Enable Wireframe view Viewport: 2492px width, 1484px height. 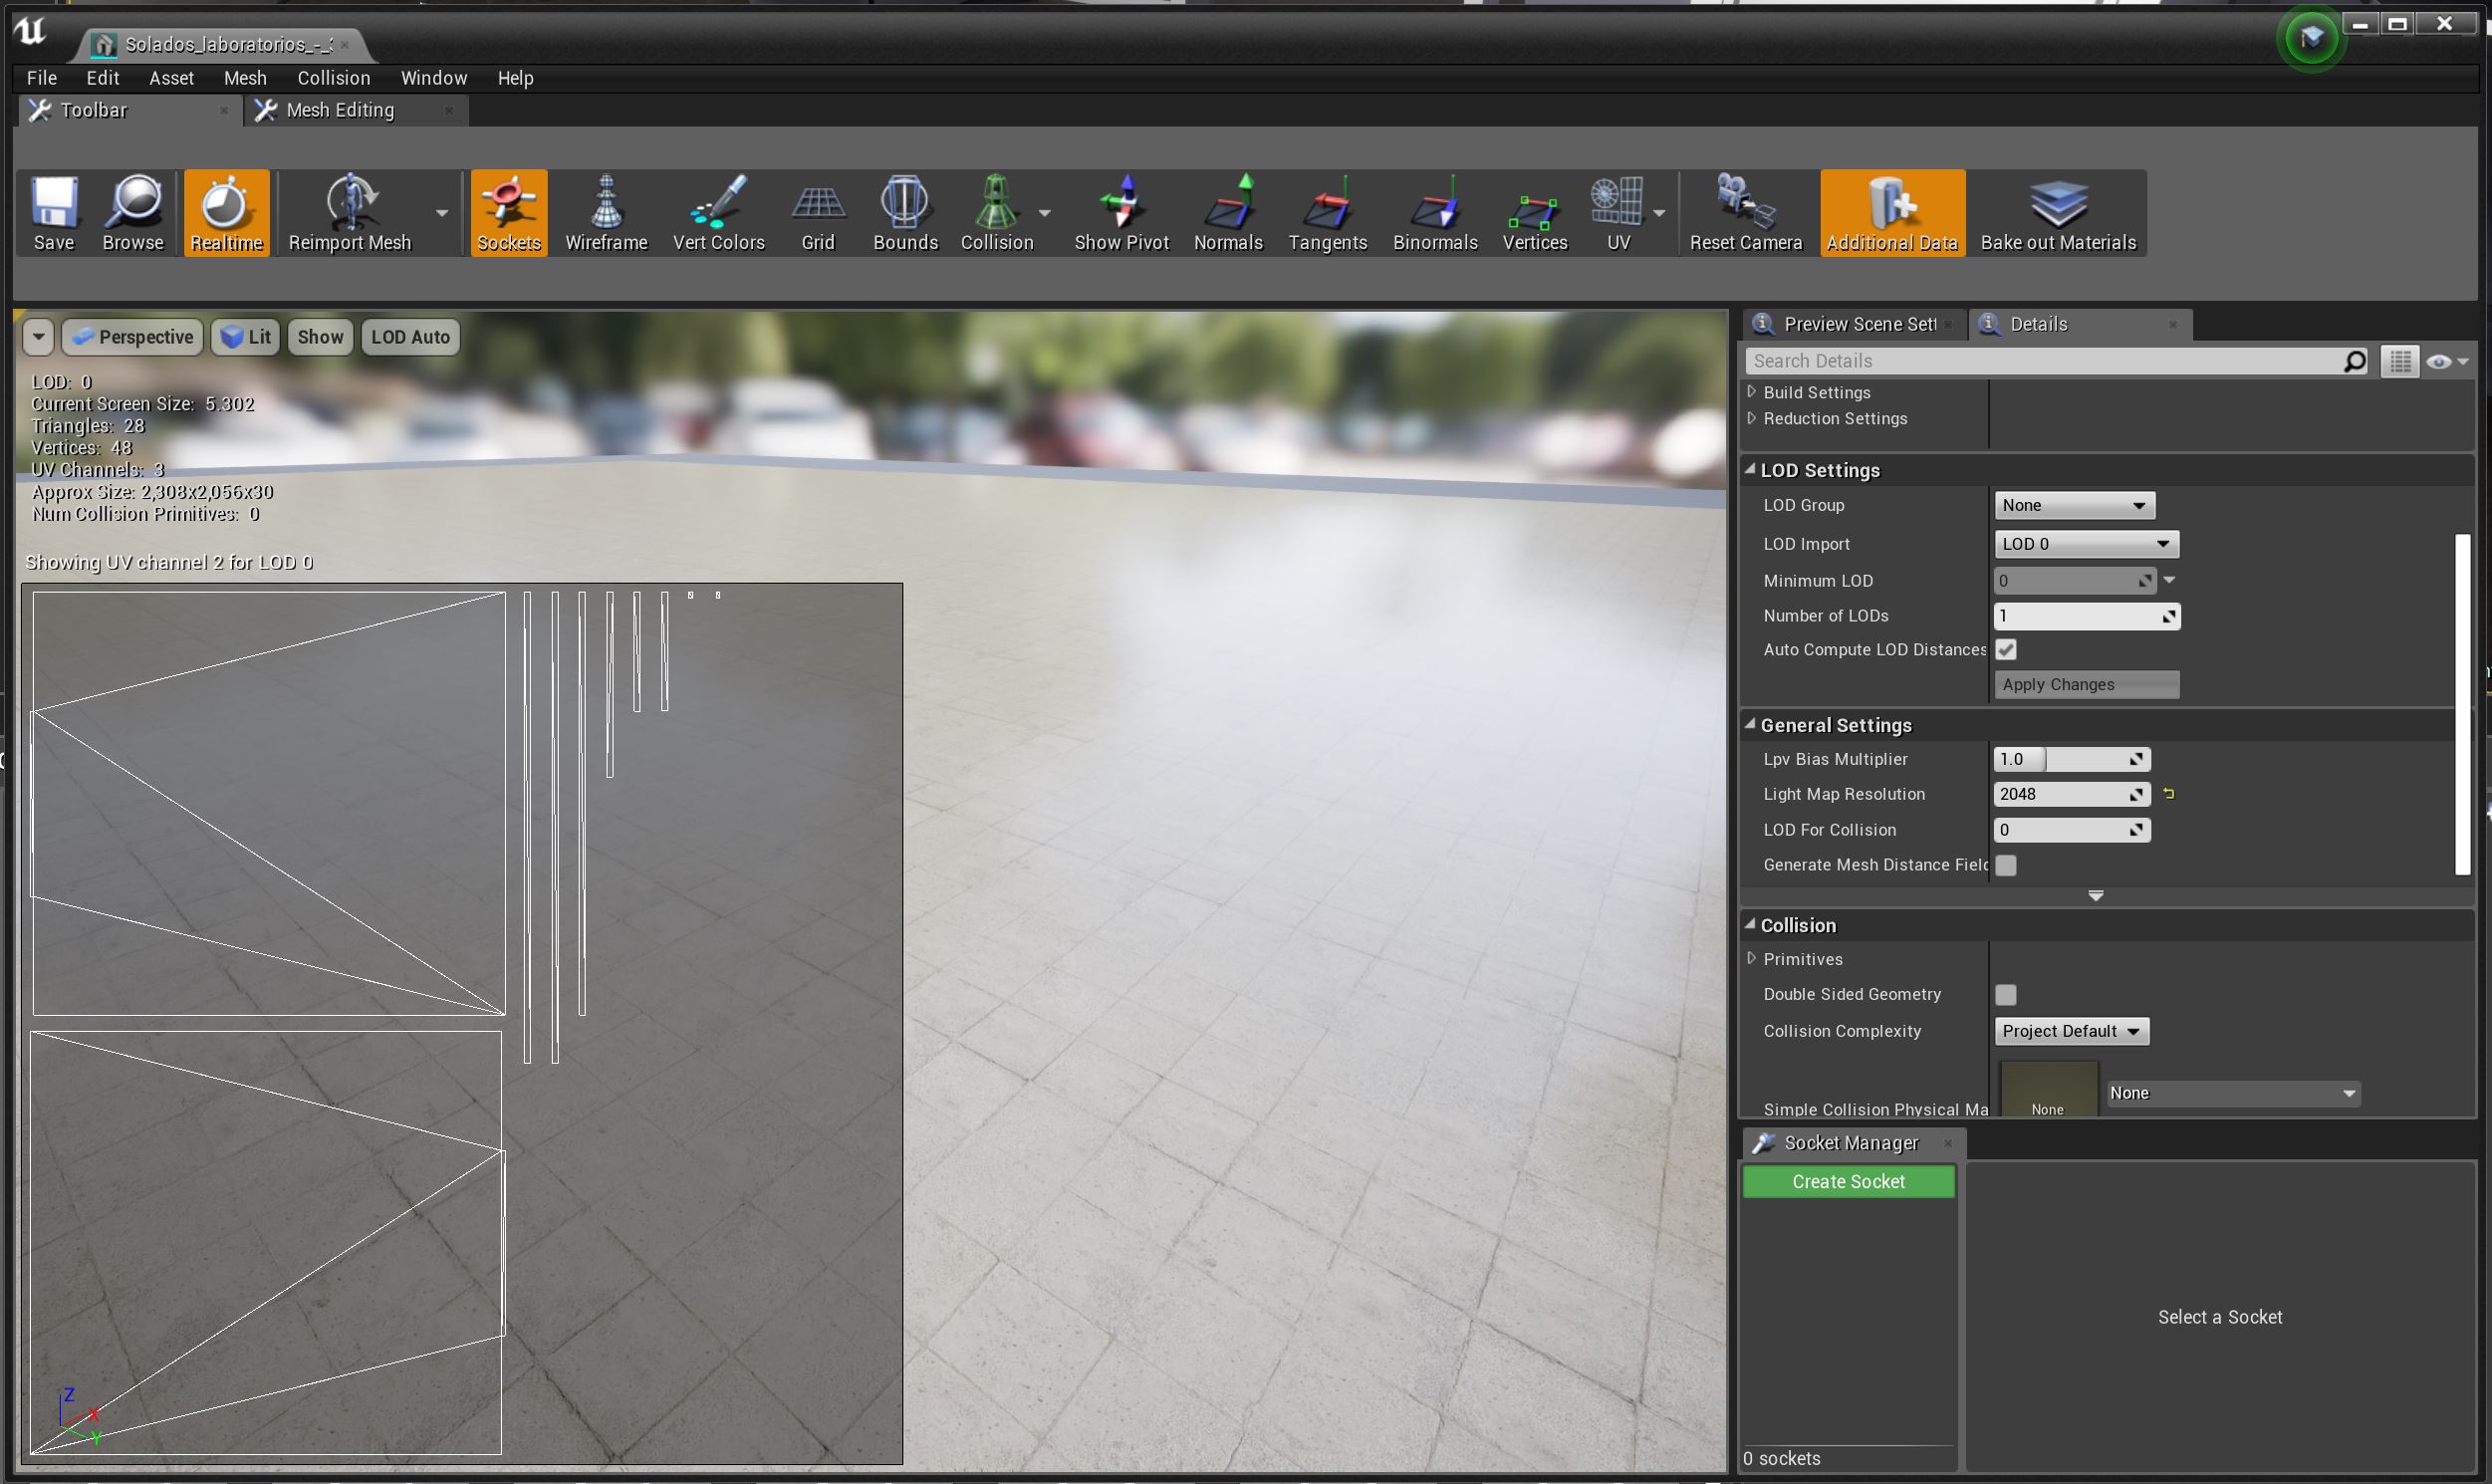click(x=606, y=213)
